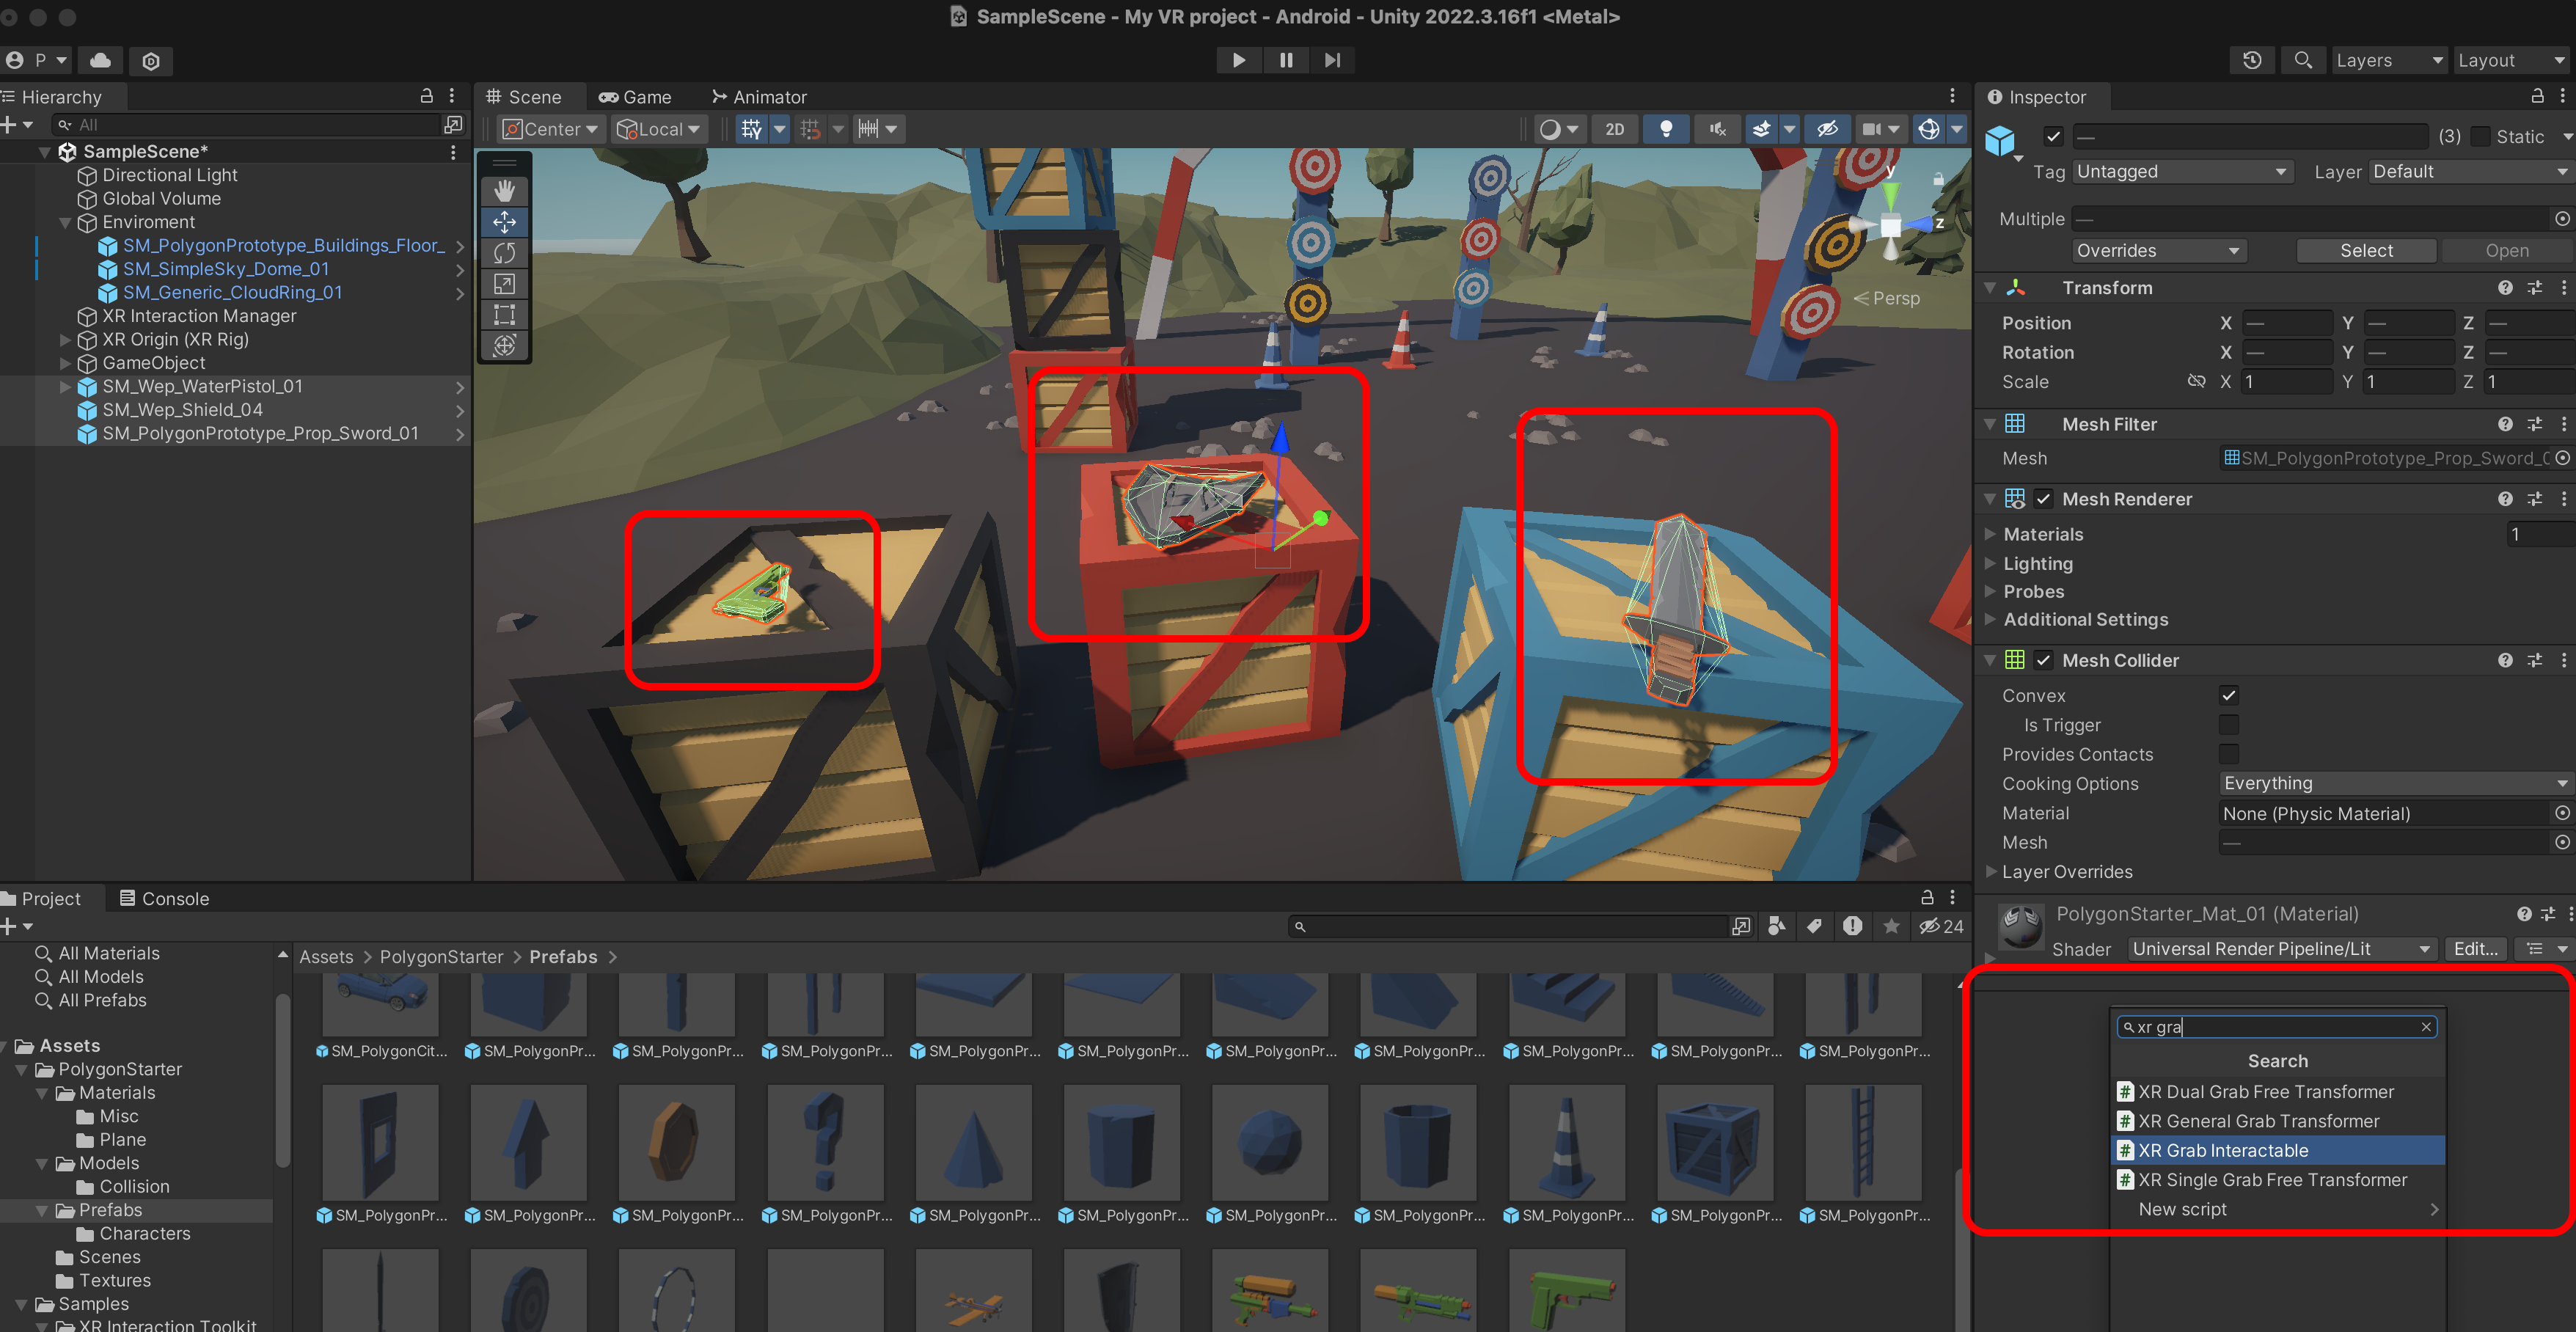
Task: Click the Pause button
Action: (1285, 60)
